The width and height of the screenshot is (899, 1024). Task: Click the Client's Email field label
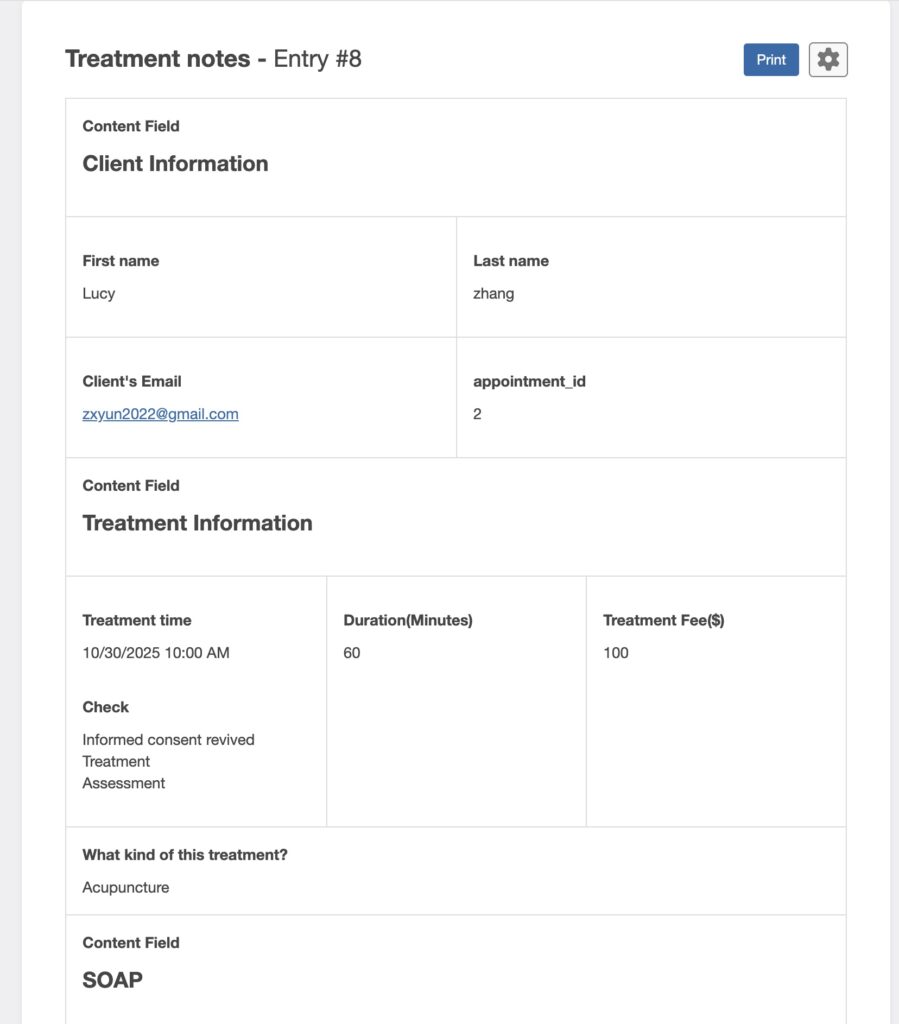click(x=132, y=381)
